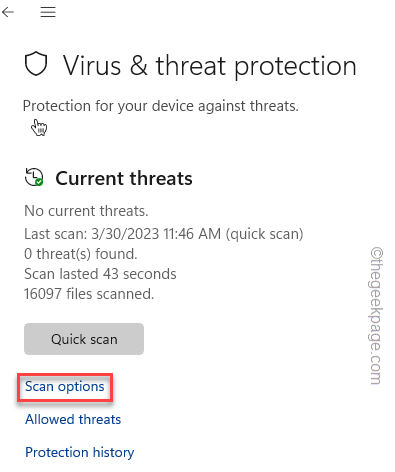
Task: Click the '0 threat(s) found.' text
Action: [x=81, y=254]
